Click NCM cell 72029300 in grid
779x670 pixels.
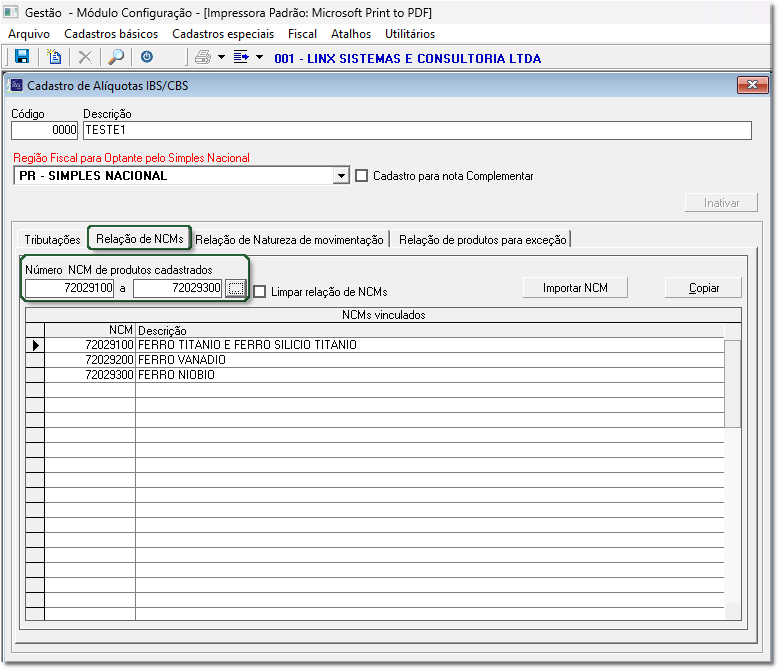coord(90,375)
